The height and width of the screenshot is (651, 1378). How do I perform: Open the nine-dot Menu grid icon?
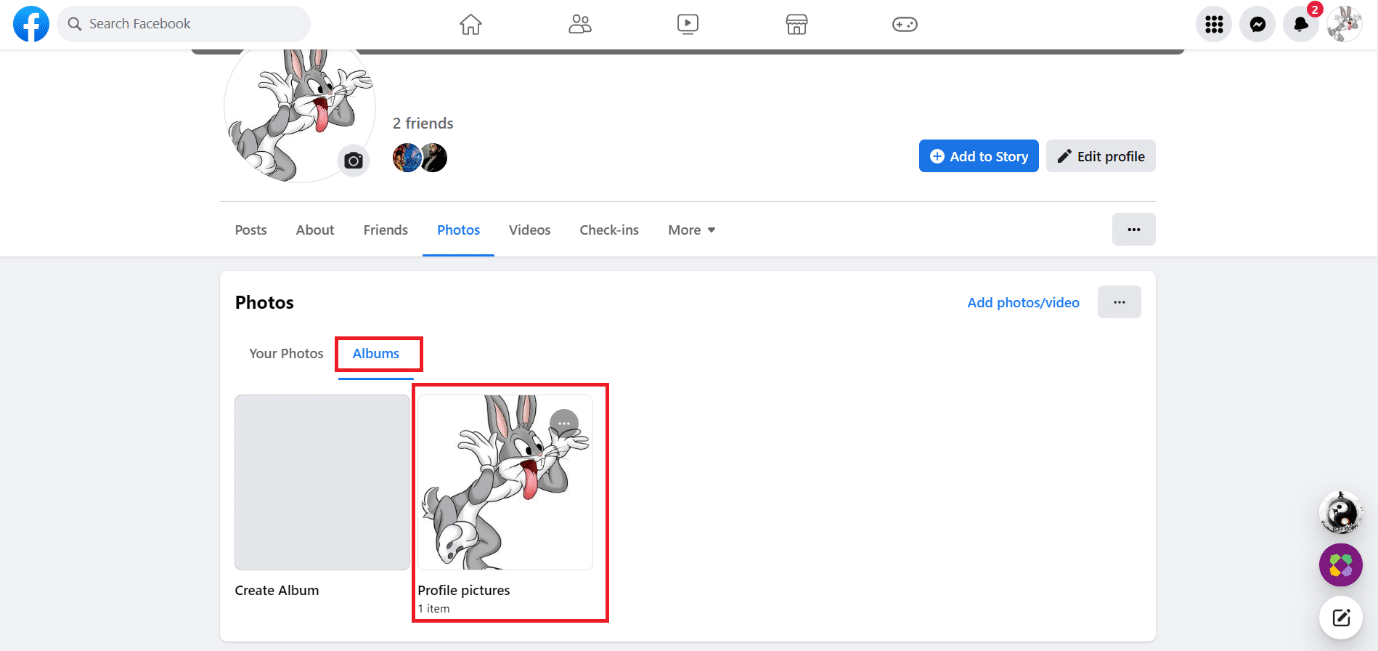[1214, 24]
